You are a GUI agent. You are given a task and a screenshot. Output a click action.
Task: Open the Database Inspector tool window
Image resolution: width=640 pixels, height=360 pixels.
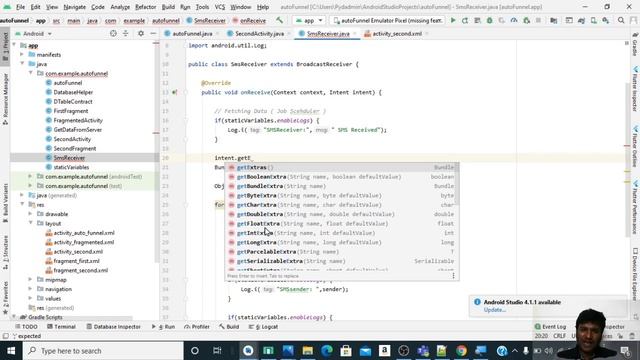click(113, 327)
